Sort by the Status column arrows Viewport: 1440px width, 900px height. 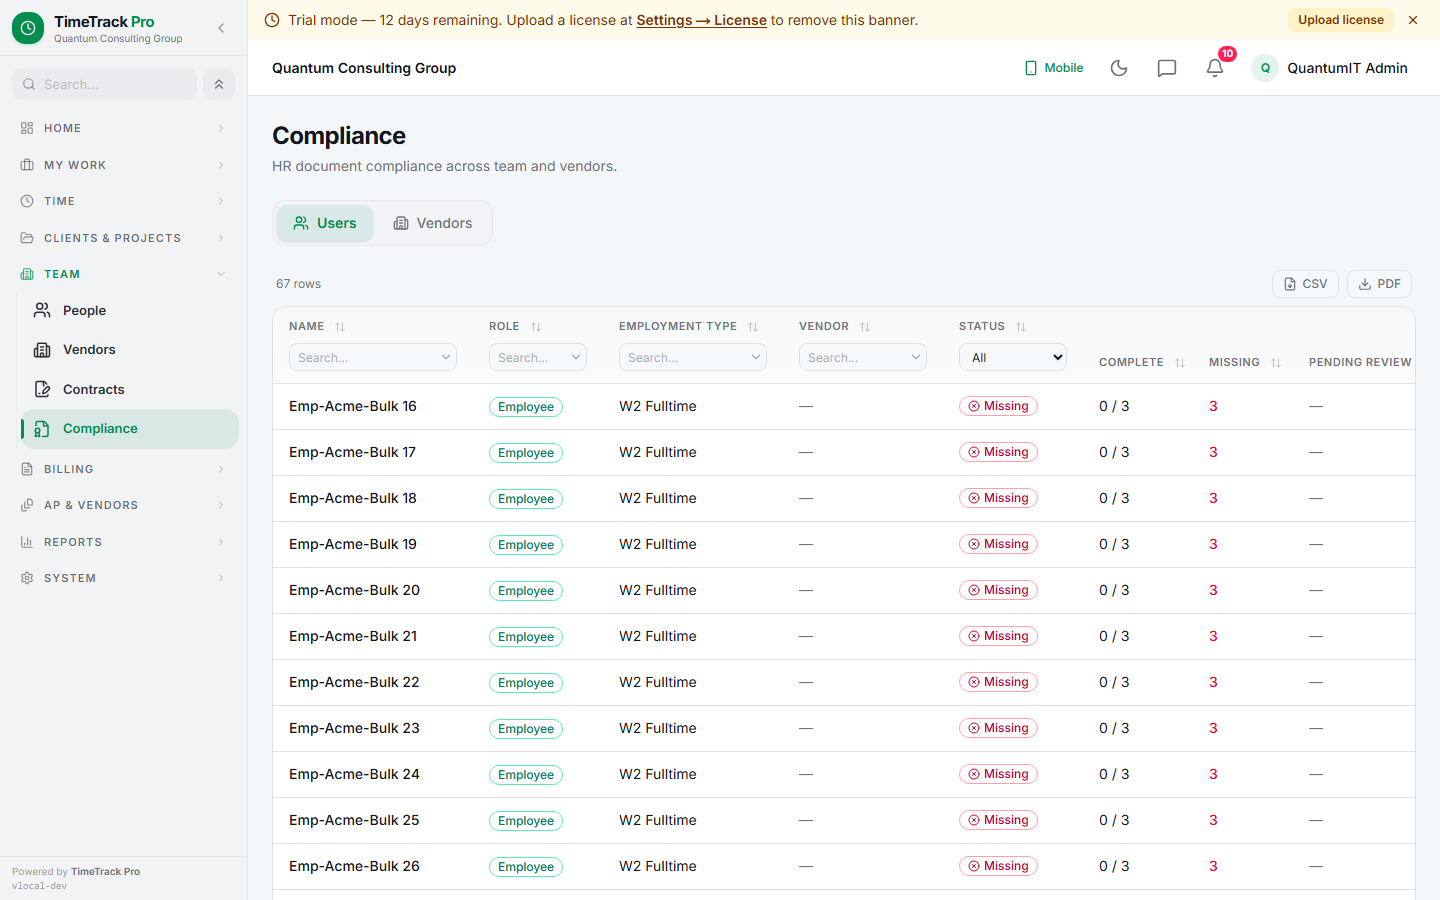[x=1021, y=327]
